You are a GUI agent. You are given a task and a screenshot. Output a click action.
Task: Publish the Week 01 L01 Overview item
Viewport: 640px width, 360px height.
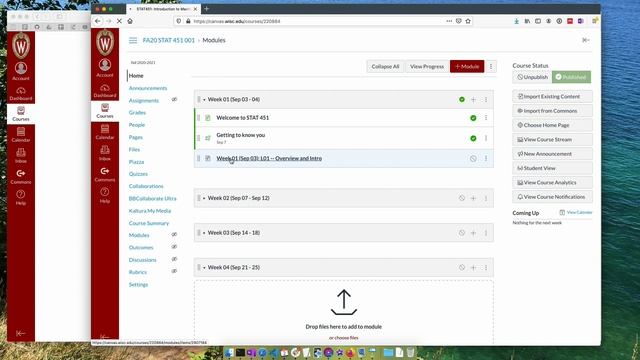point(473,158)
